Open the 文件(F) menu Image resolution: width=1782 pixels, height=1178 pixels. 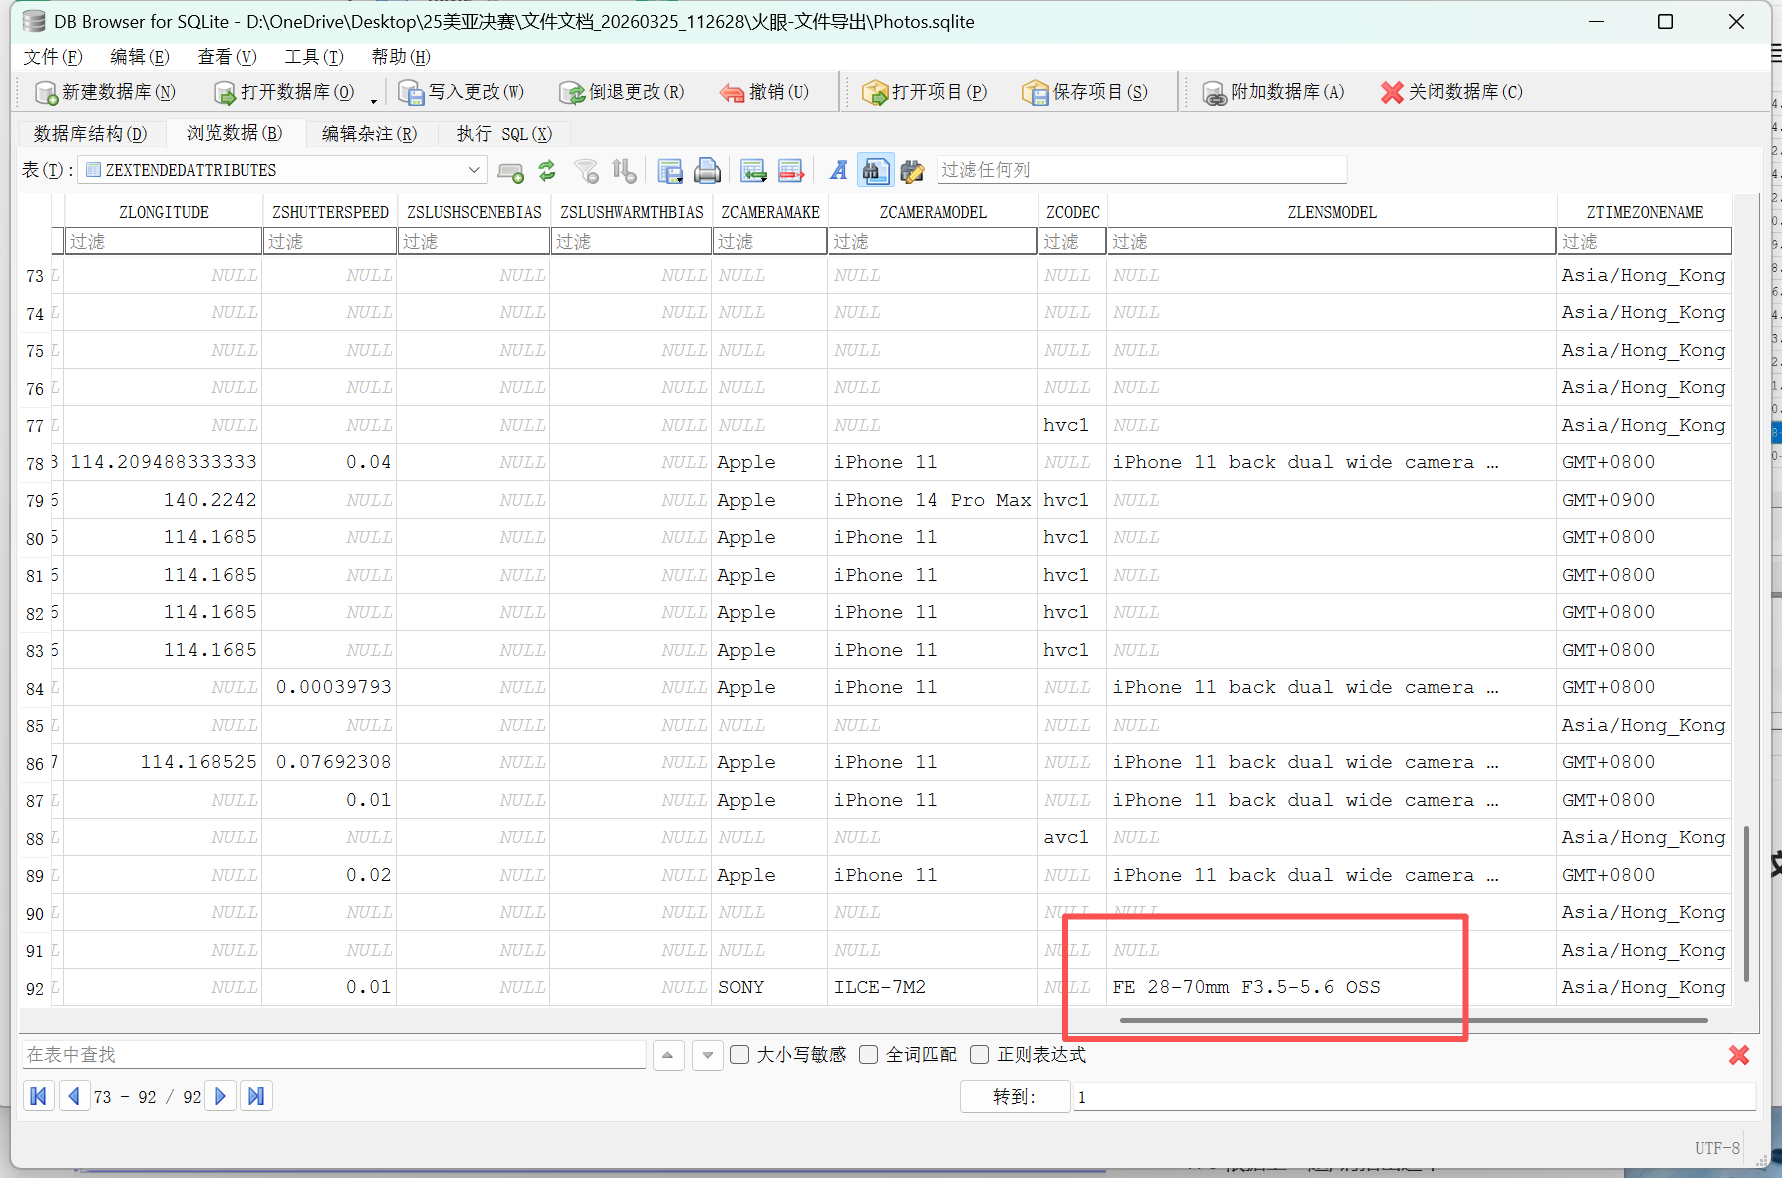[x=53, y=57]
